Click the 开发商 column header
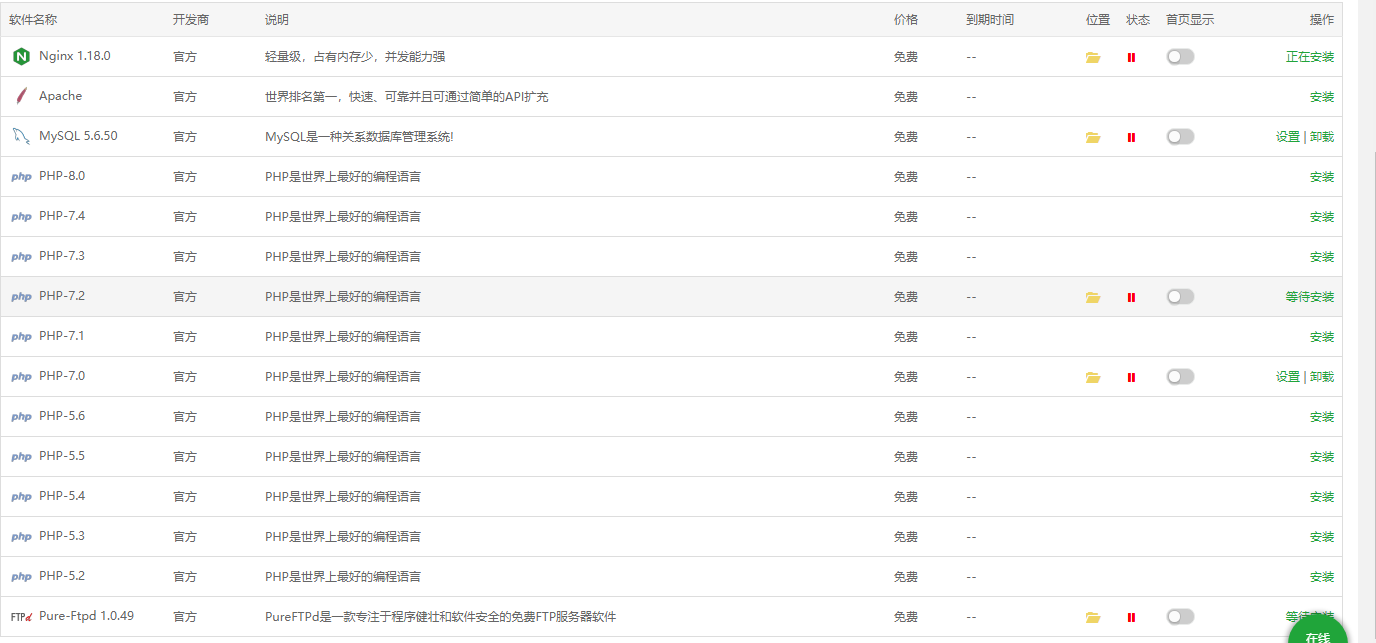The height and width of the screenshot is (643, 1376). pos(191,20)
